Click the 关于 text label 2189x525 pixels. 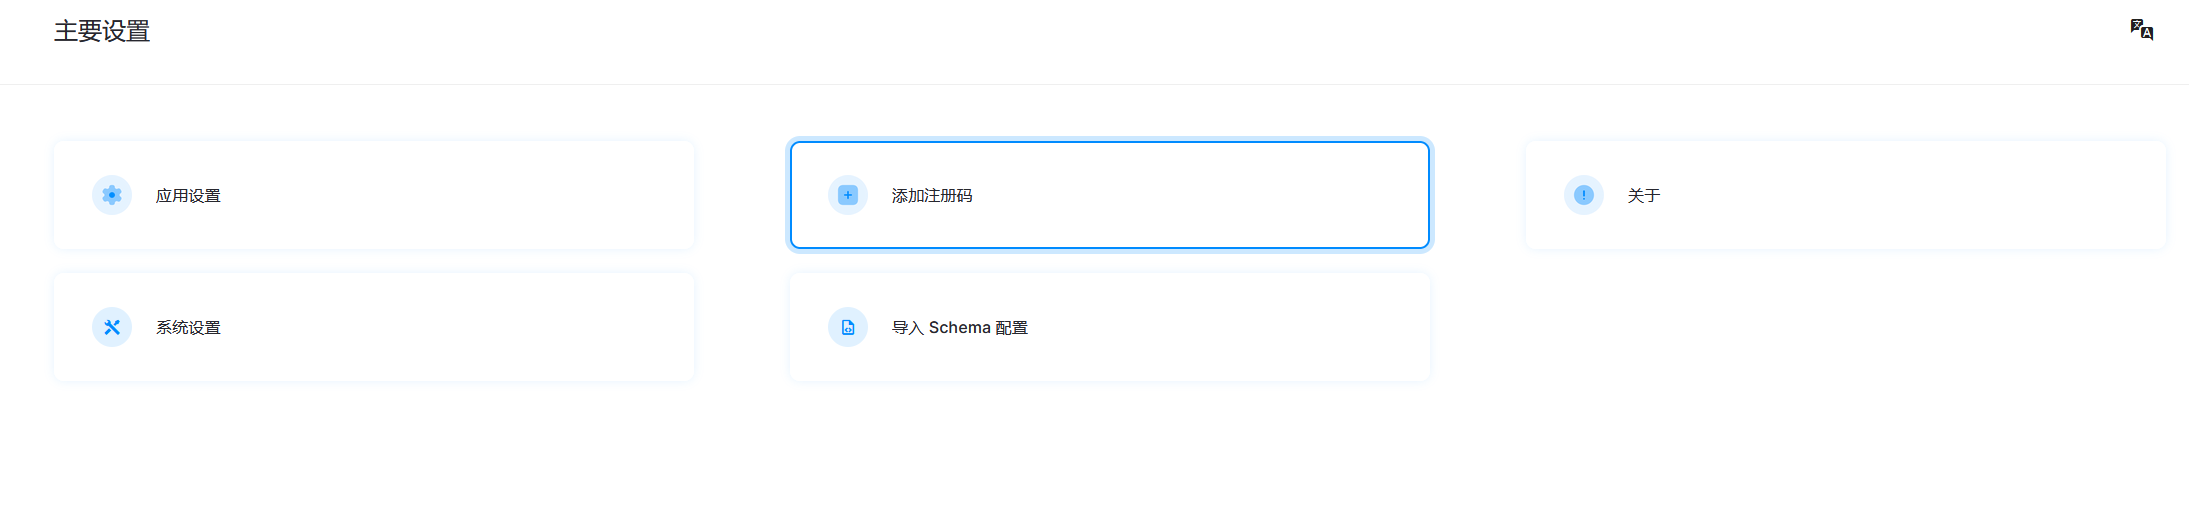point(1644,196)
